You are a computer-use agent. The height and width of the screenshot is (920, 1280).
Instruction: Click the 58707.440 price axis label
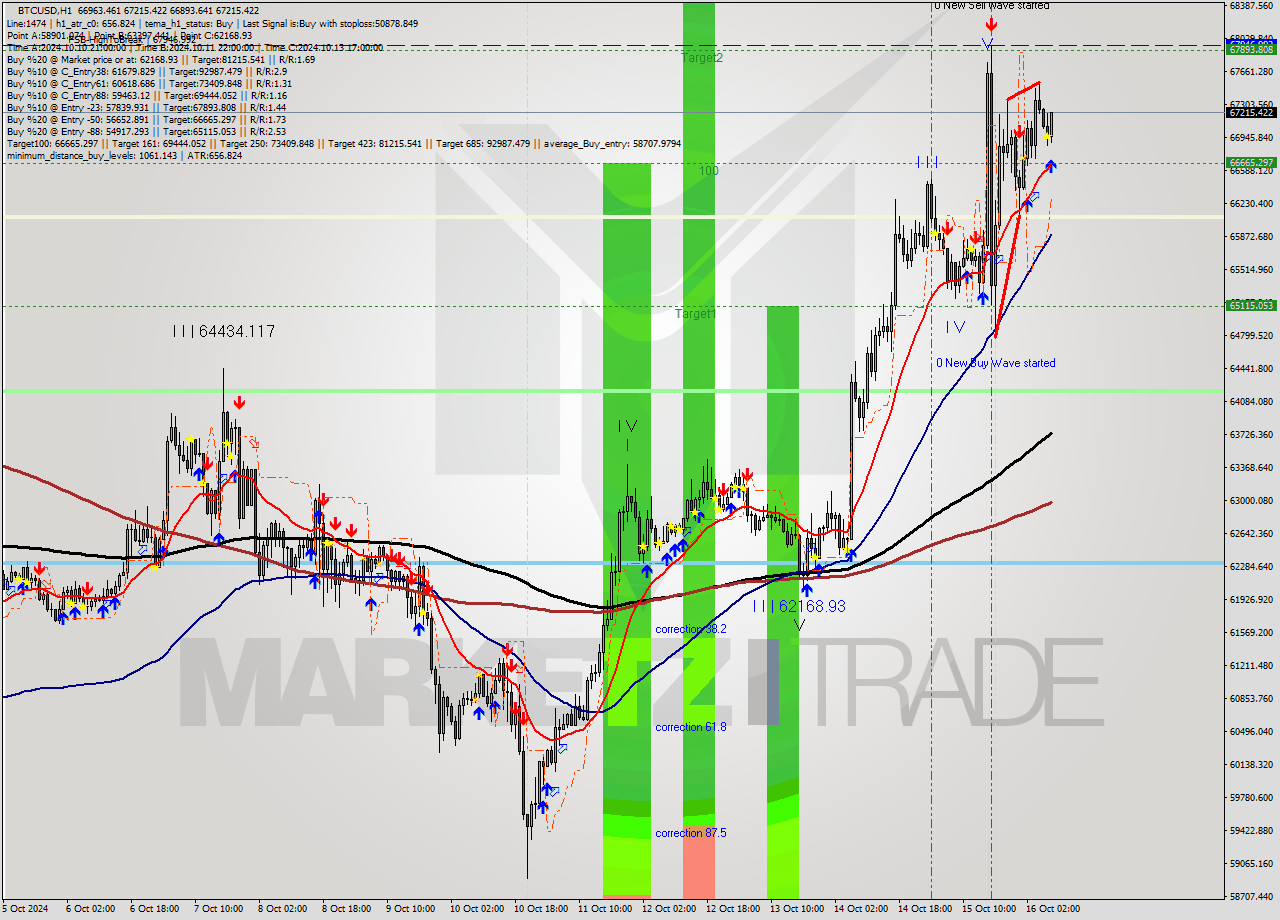(x=1251, y=896)
